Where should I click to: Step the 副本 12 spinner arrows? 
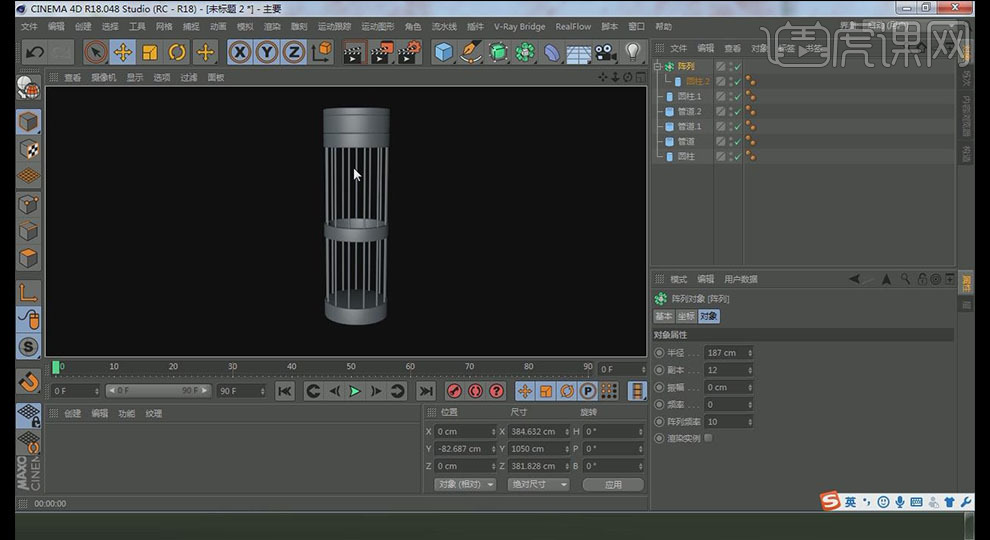point(750,370)
